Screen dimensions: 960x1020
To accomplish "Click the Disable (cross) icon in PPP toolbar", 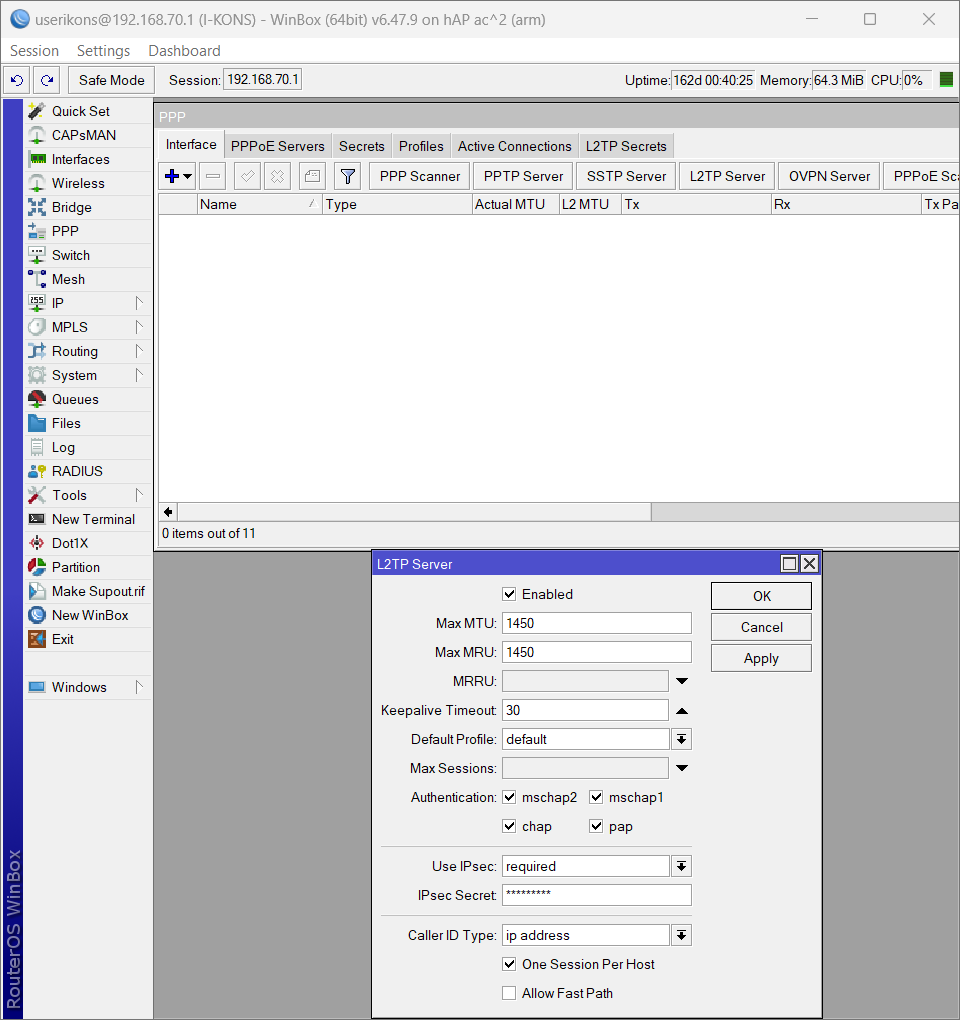I will pyautogui.click(x=277, y=176).
